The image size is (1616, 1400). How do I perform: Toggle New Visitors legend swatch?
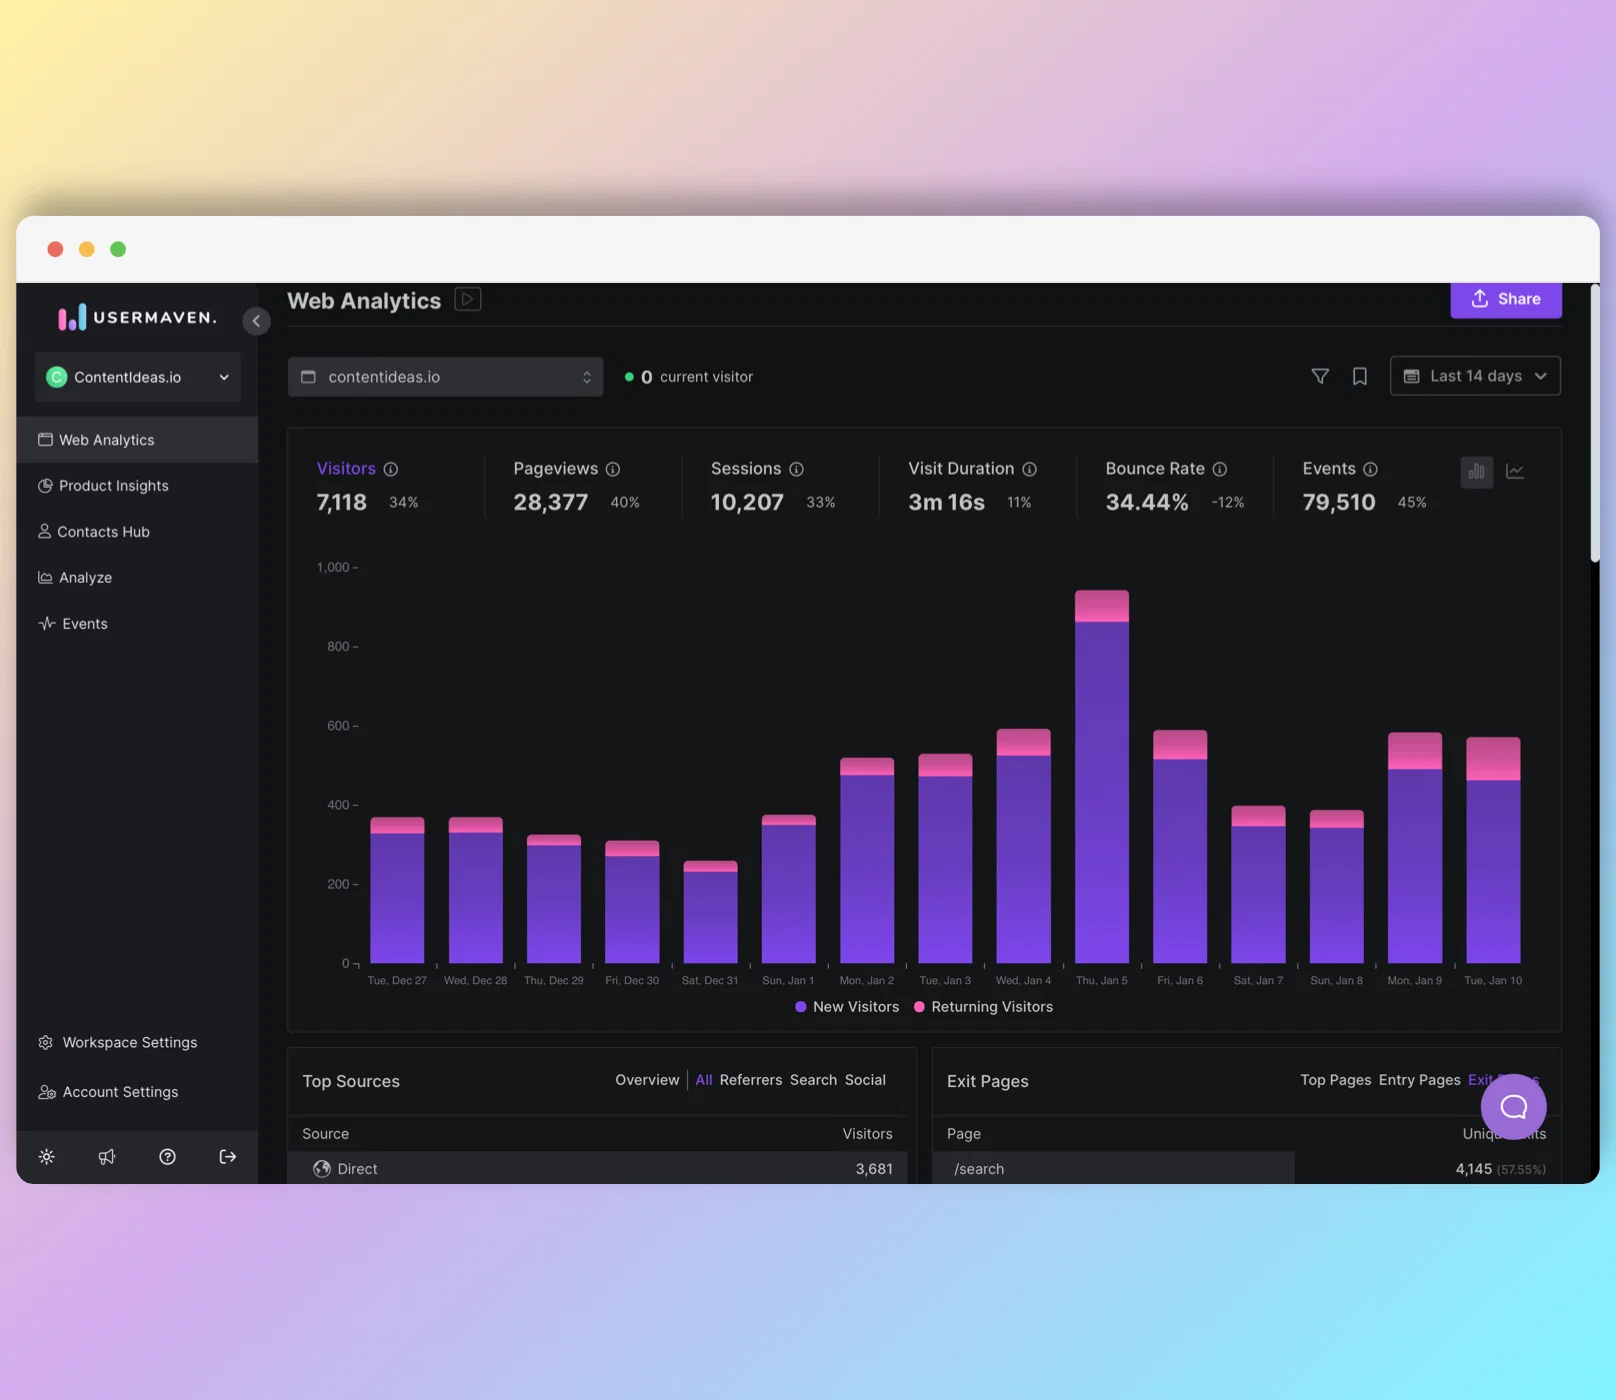point(801,1007)
